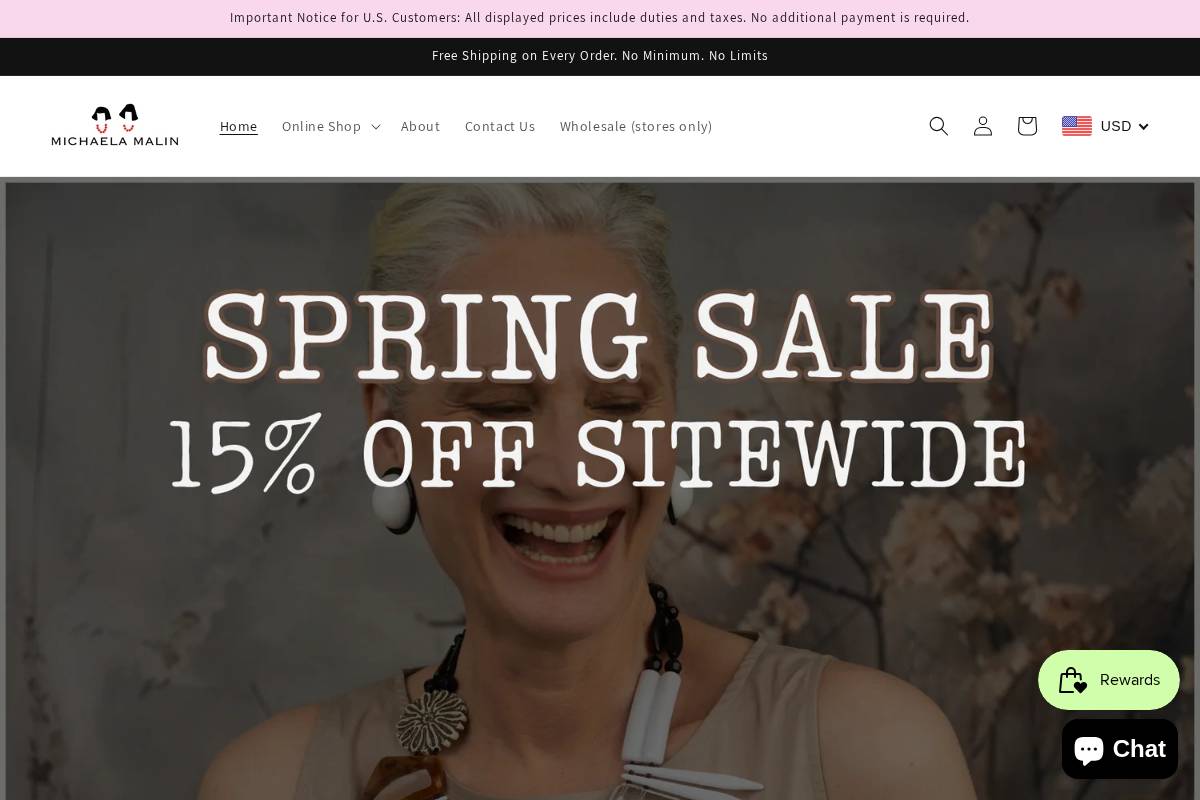
Task: Open the search magnifier icon
Action: pyautogui.click(x=938, y=126)
